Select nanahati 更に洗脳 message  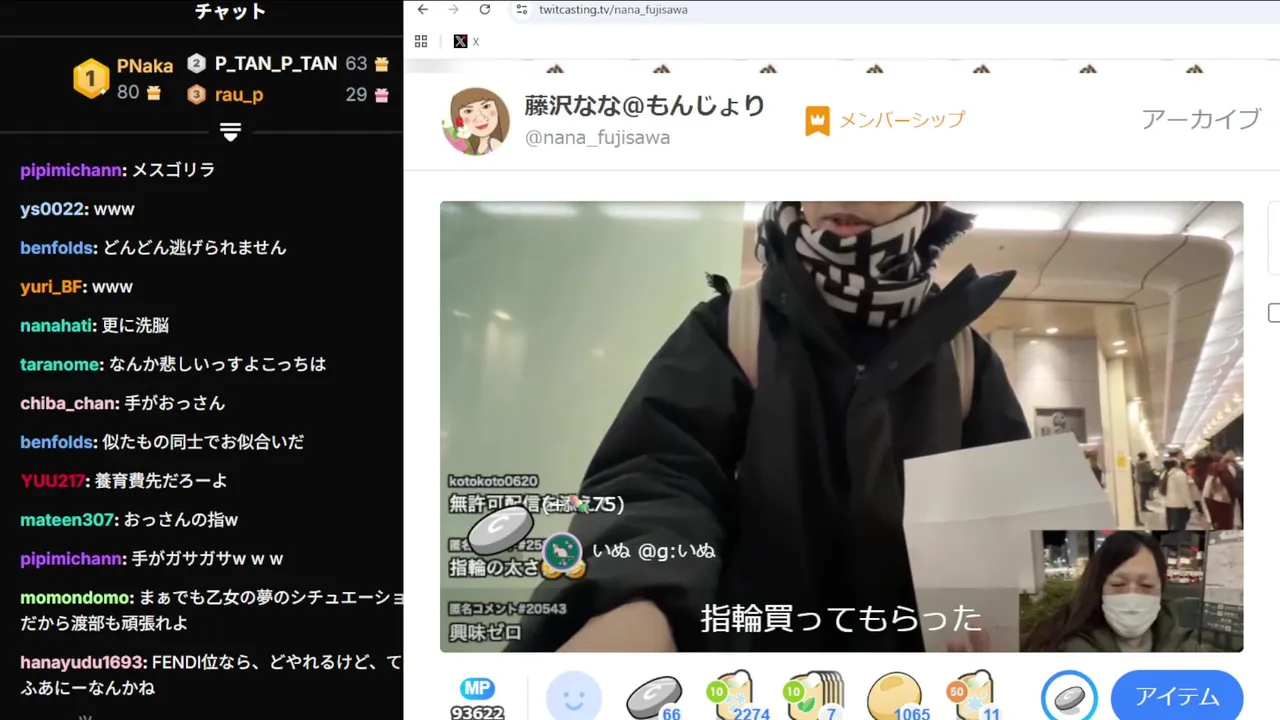95,325
